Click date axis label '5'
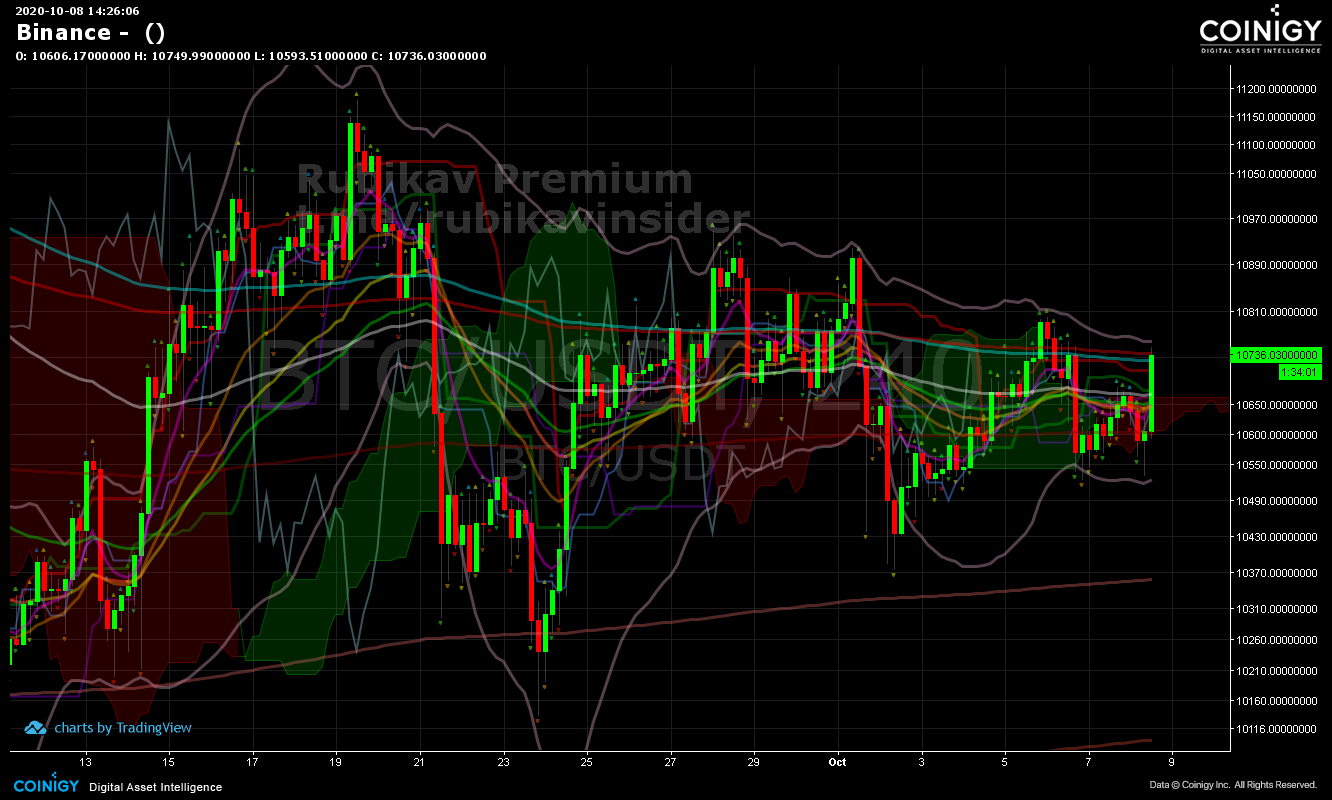 tap(1004, 760)
